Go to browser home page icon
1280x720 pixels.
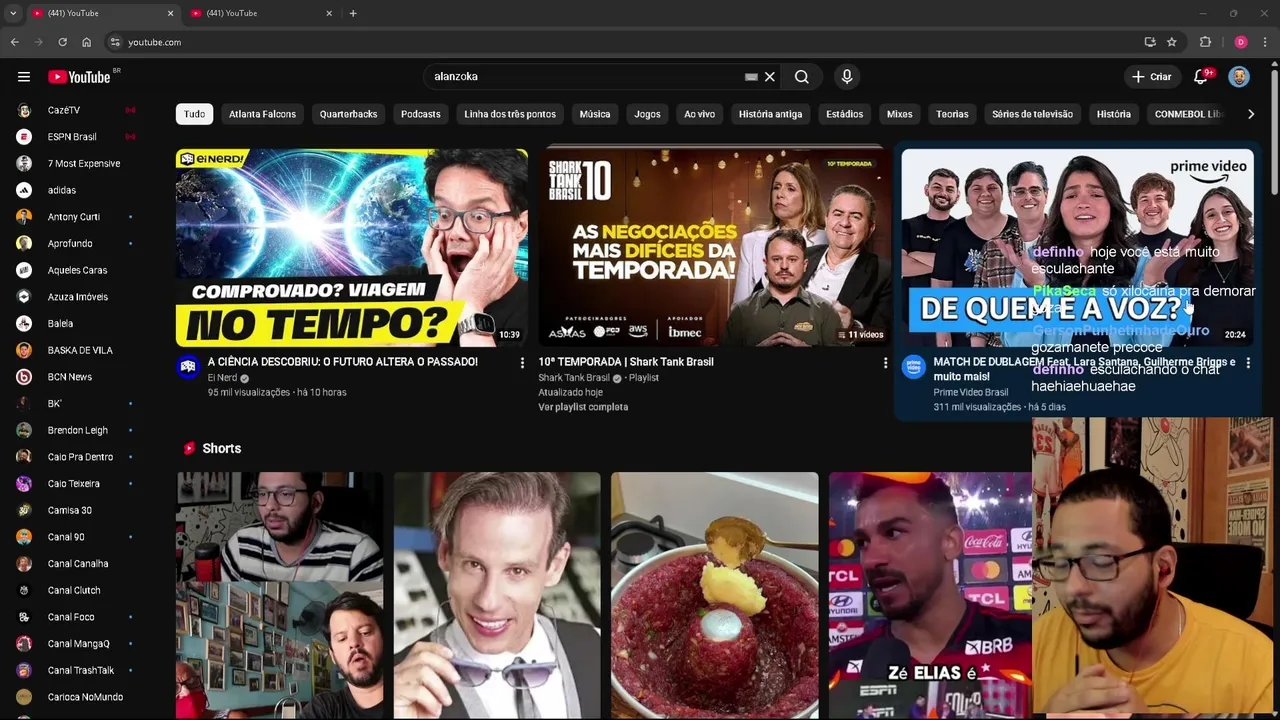(x=87, y=42)
